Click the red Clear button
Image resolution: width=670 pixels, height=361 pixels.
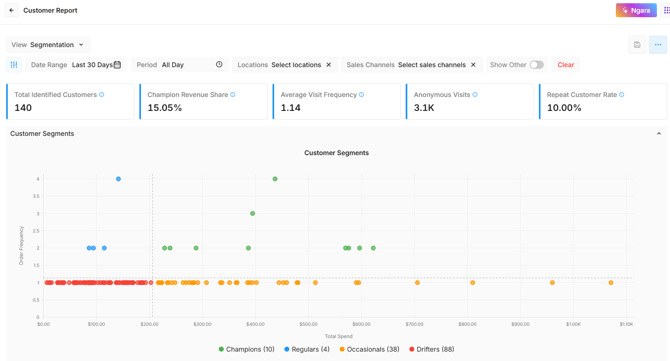click(565, 65)
